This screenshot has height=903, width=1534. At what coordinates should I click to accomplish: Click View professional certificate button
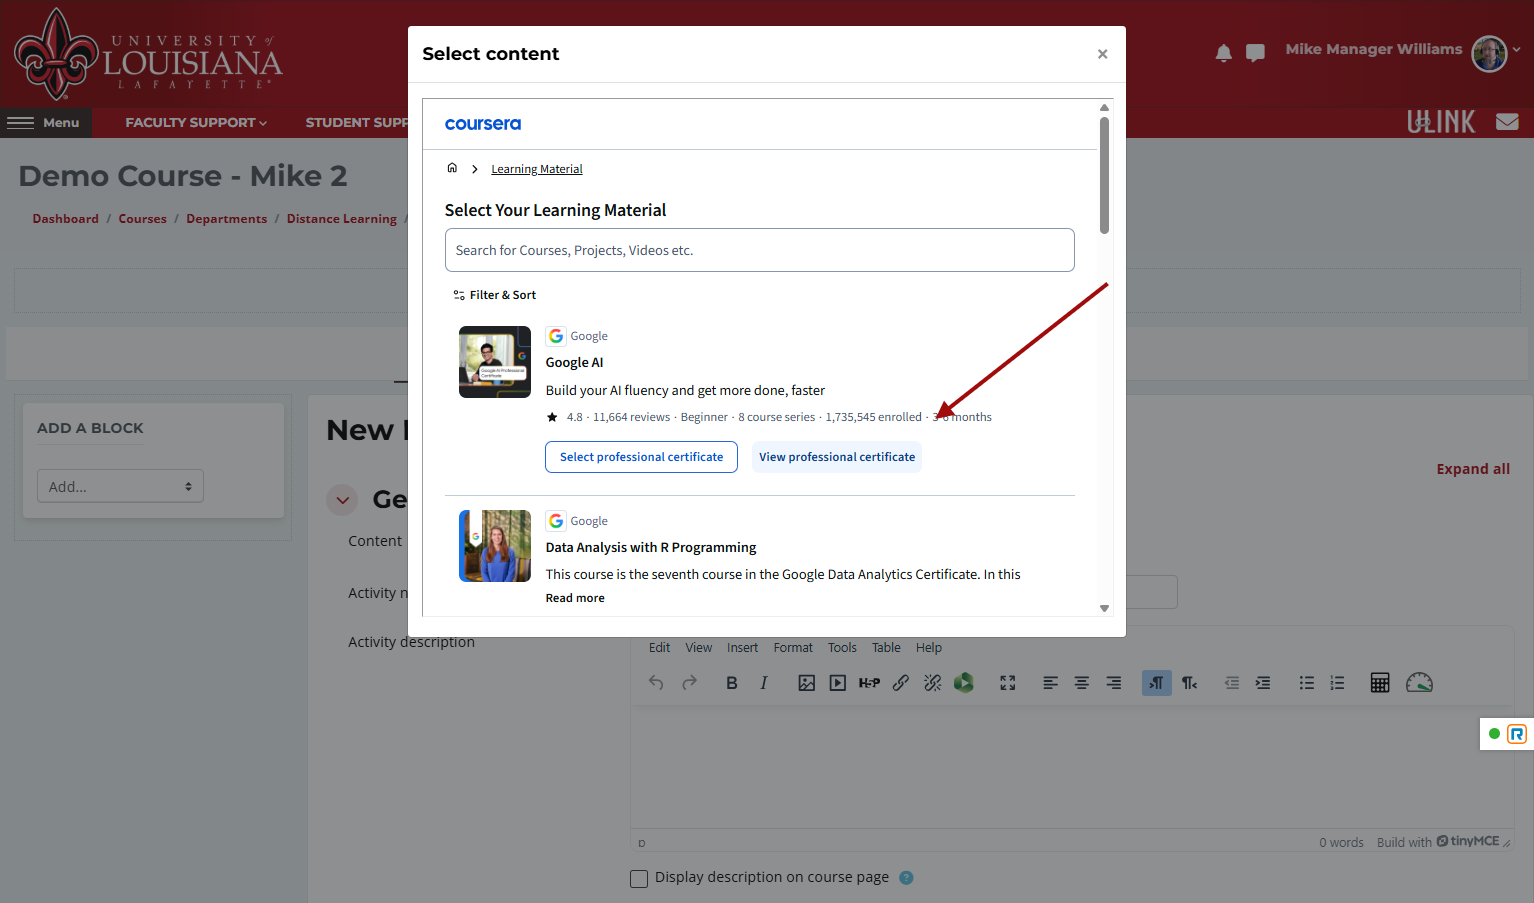[x=837, y=457]
